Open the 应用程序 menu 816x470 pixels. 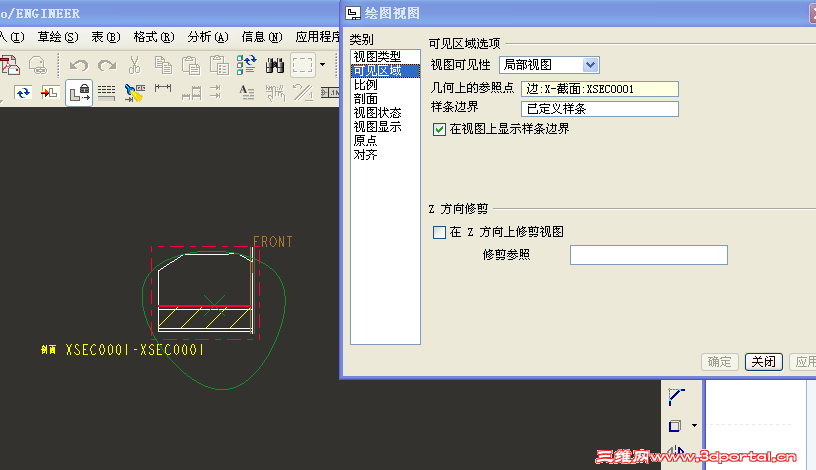click(x=317, y=37)
